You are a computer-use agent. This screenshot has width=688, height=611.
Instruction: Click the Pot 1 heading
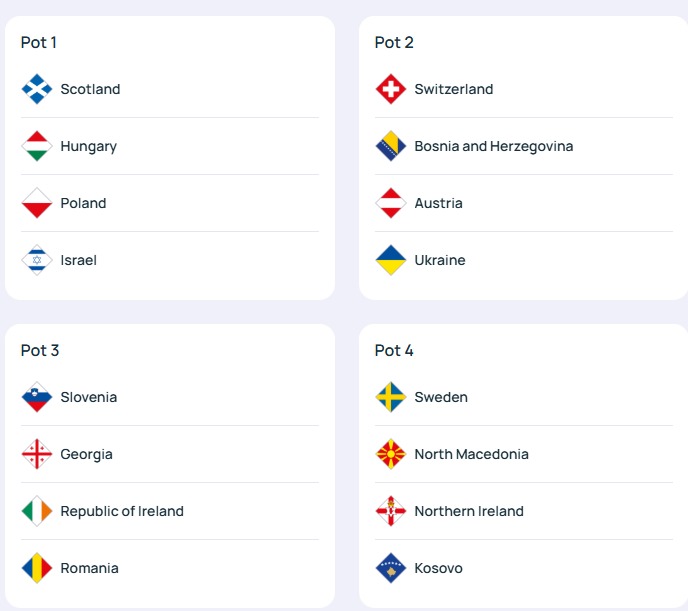click(x=39, y=42)
